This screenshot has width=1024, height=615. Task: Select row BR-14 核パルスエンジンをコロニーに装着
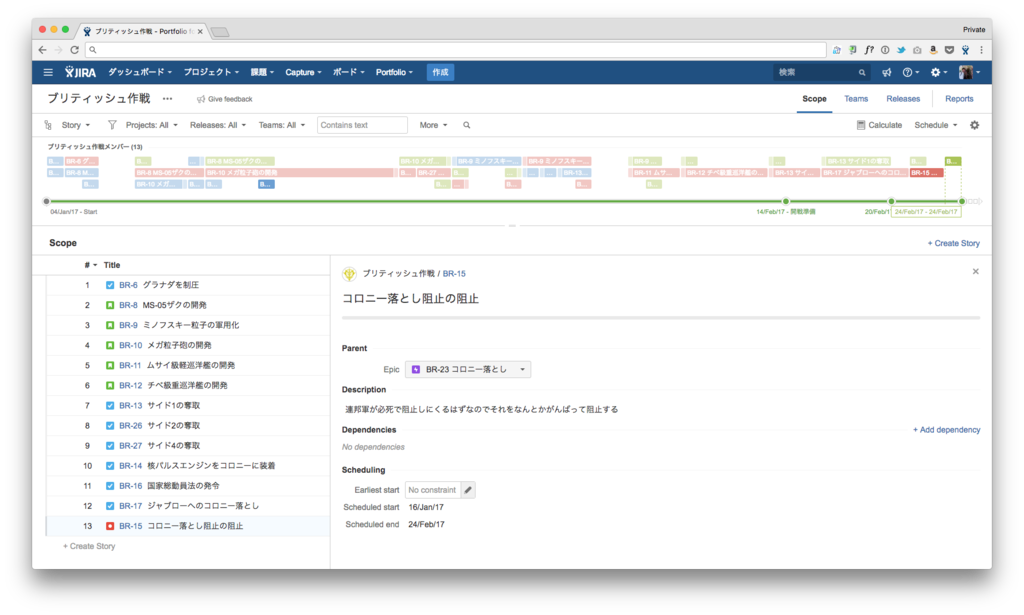[188, 466]
